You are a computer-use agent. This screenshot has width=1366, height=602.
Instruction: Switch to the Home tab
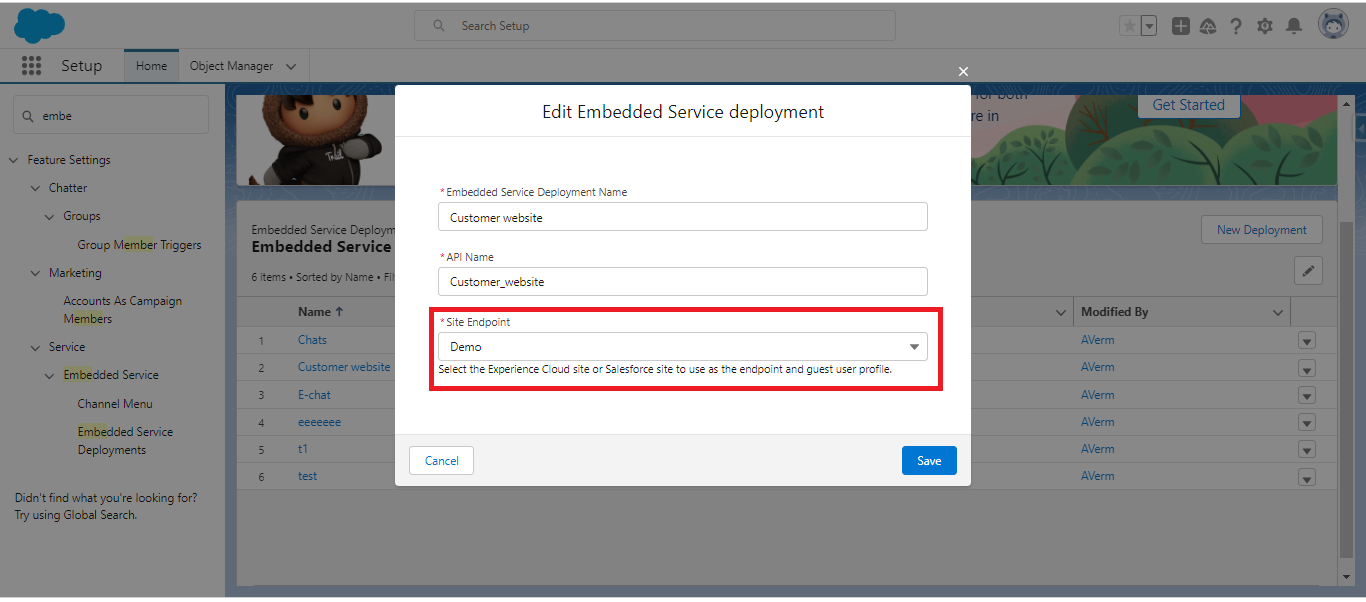[151, 66]
